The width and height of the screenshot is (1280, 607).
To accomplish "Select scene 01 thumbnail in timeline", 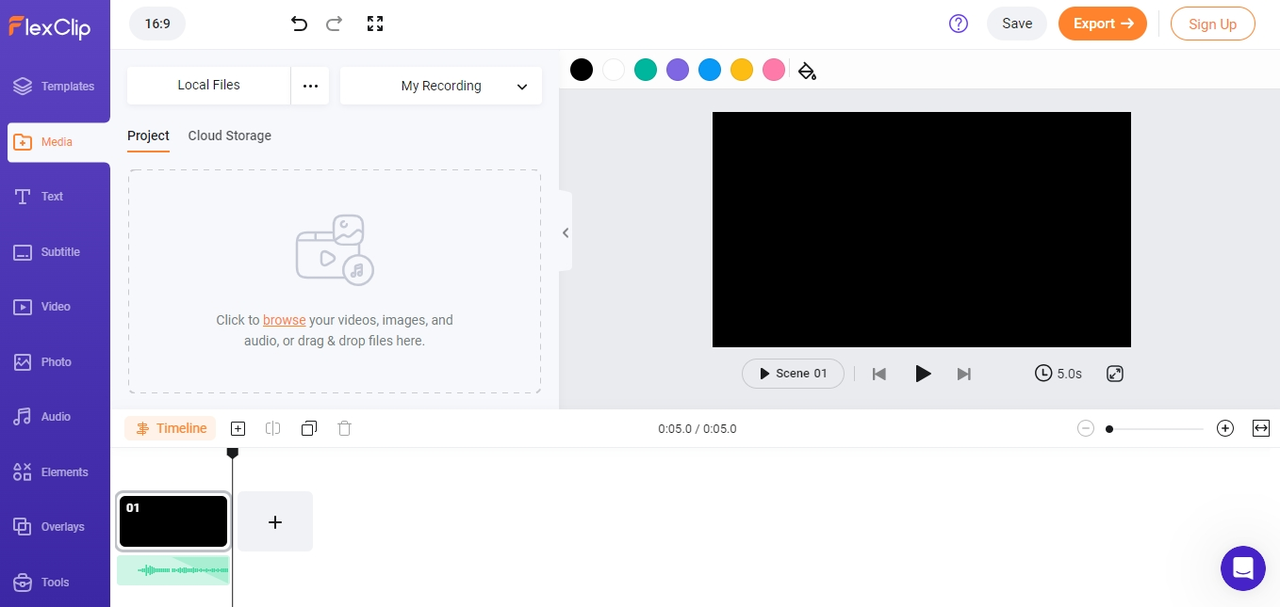I will click(x=173, y=521).
